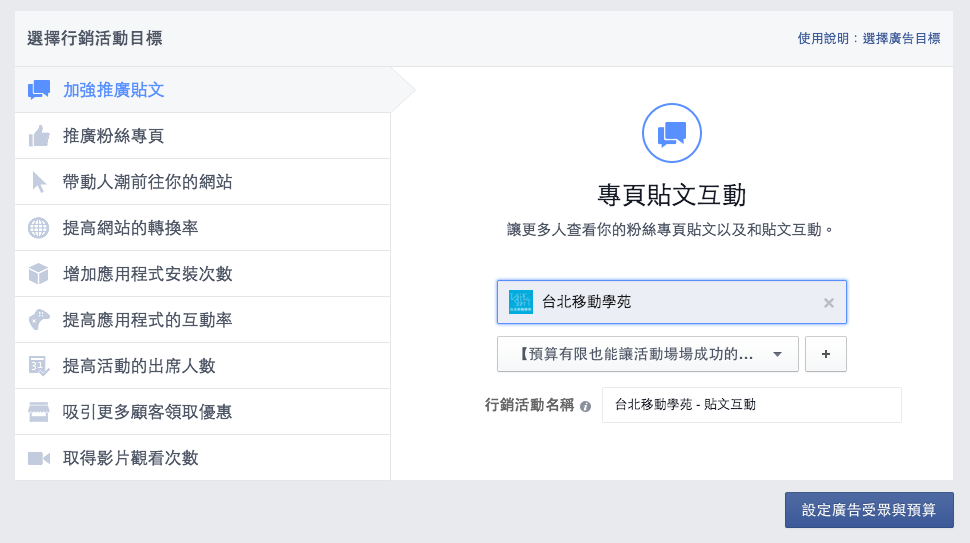Click the cursor arrow icon for 帶動人潮前往你的網站
Image resolution: width=970 pixels, height=543 pixels.
click(38, 182)
